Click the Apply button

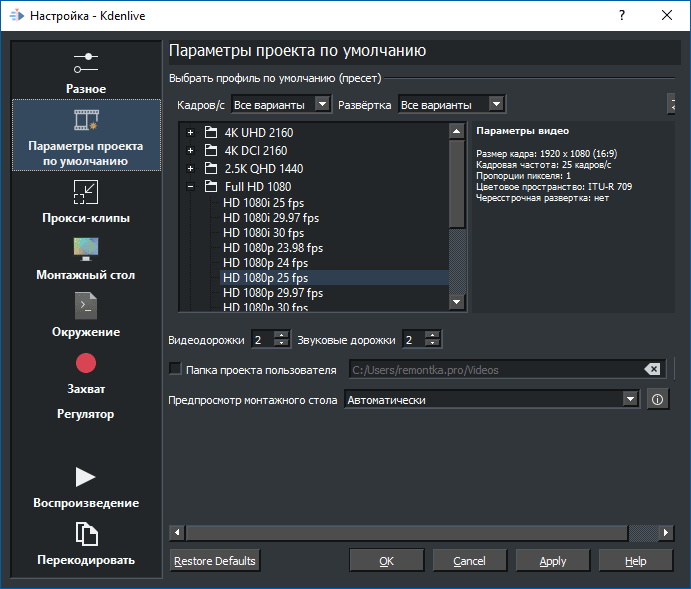[553, 561]
